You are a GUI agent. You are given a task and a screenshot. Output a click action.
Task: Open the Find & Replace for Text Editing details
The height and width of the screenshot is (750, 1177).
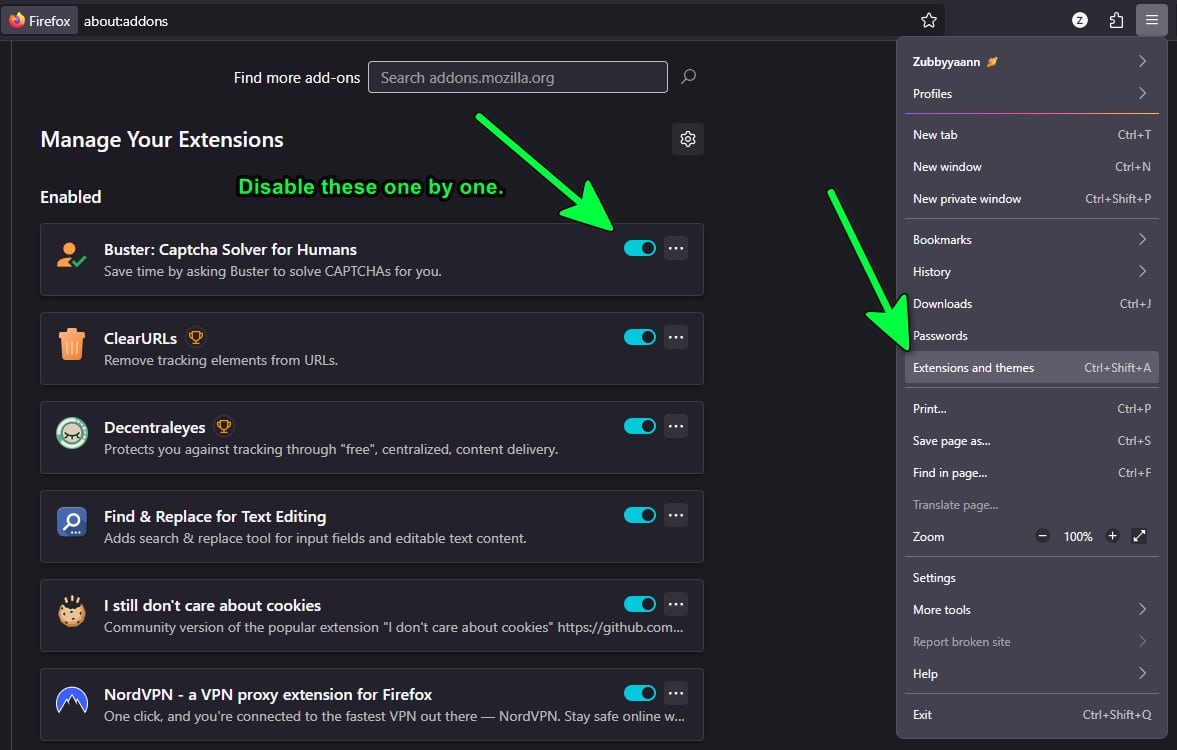(x=215, y=517)
